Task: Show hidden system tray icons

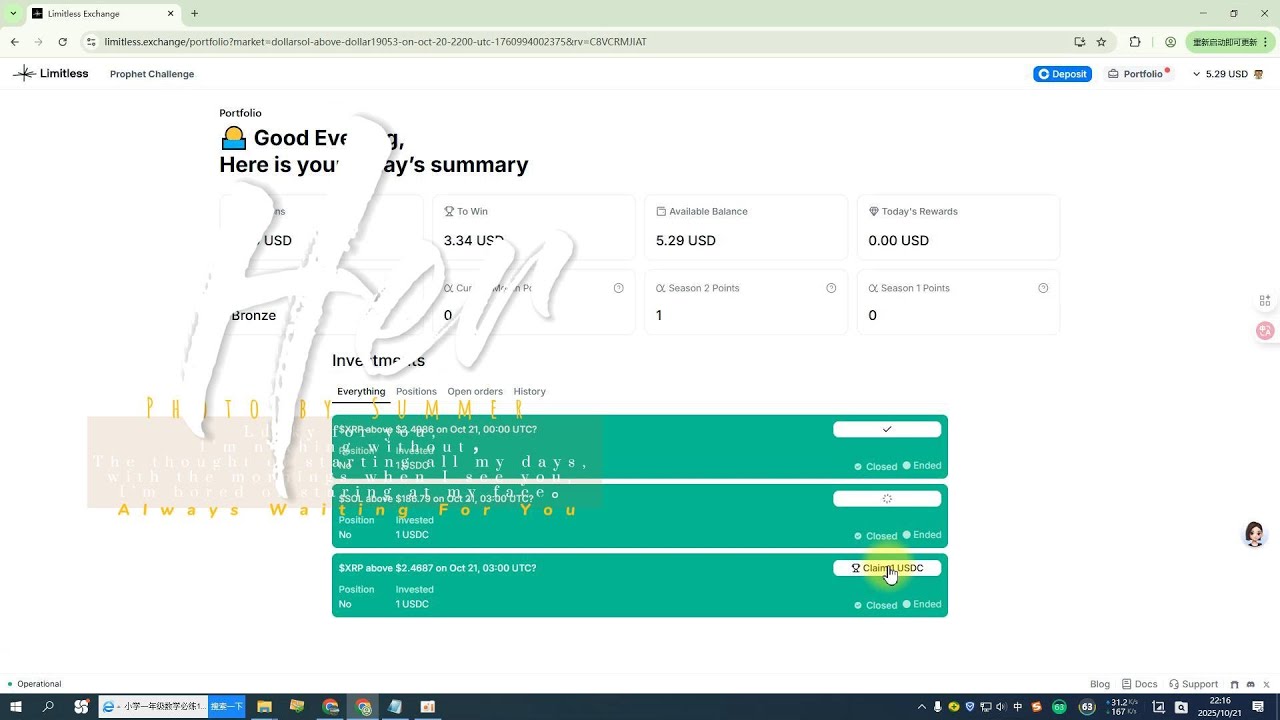Action: pyautogui.click(x=923, y=707)
